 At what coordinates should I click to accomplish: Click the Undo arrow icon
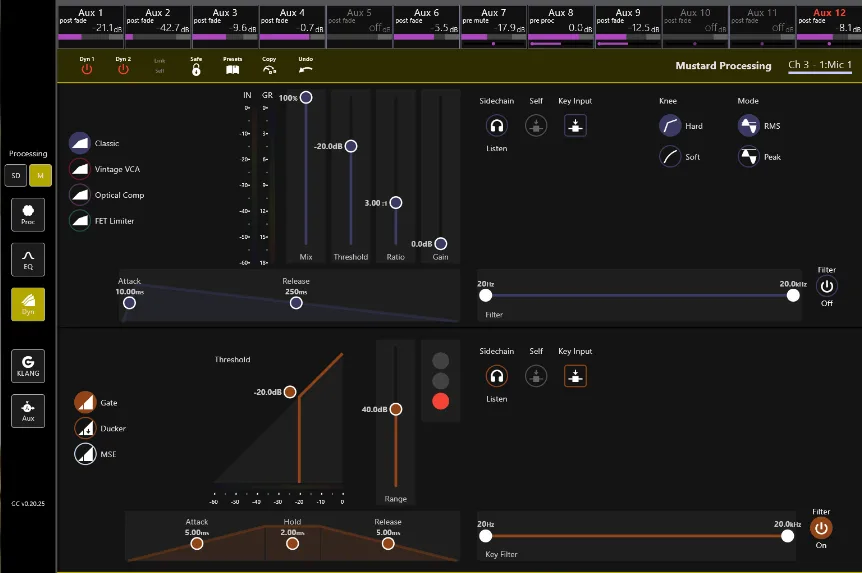pos(305,69)
